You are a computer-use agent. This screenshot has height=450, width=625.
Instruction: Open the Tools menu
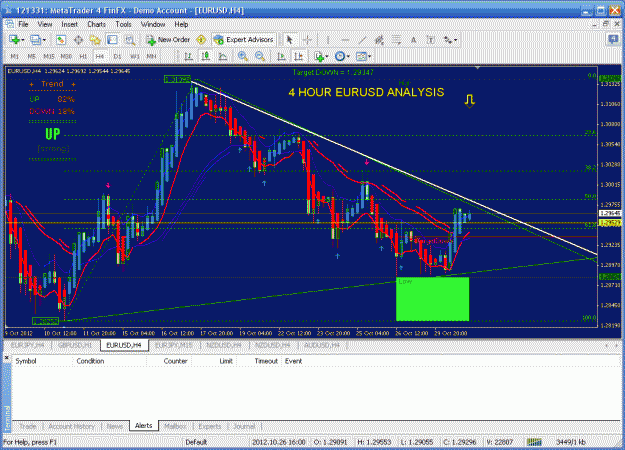(x=123, y=24)
